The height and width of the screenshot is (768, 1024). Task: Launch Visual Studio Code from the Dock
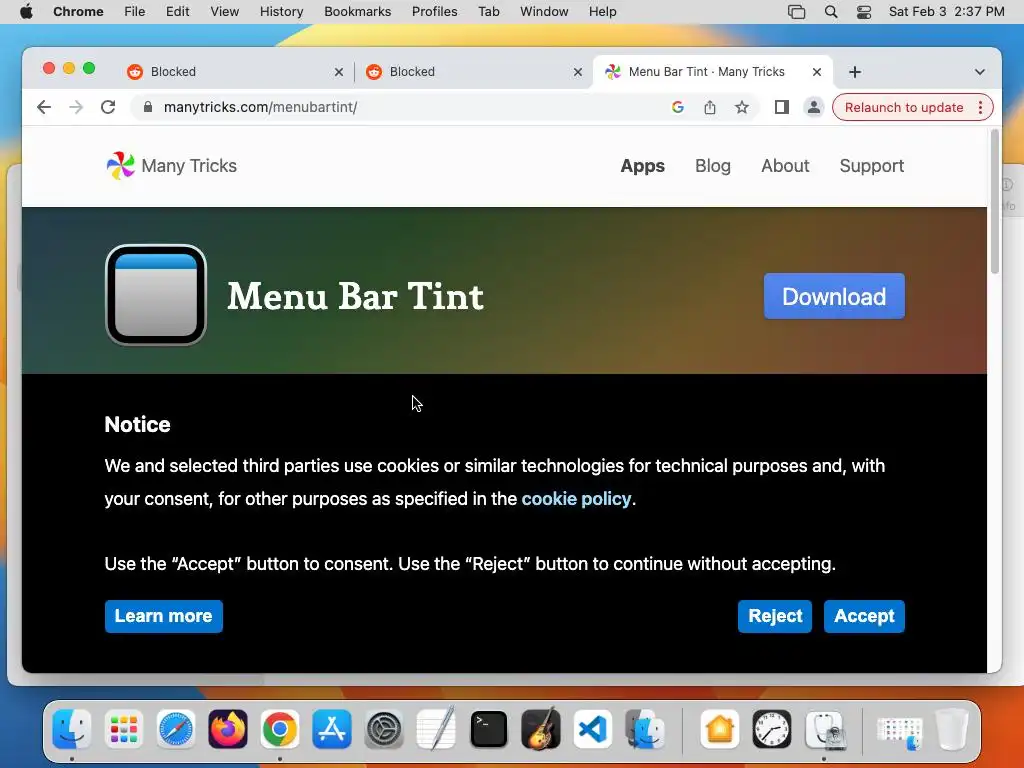click(593, 729)
